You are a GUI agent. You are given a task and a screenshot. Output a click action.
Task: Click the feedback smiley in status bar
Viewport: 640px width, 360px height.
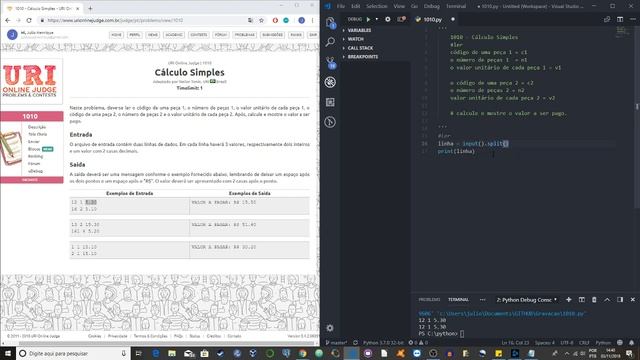tap(620, 342)
